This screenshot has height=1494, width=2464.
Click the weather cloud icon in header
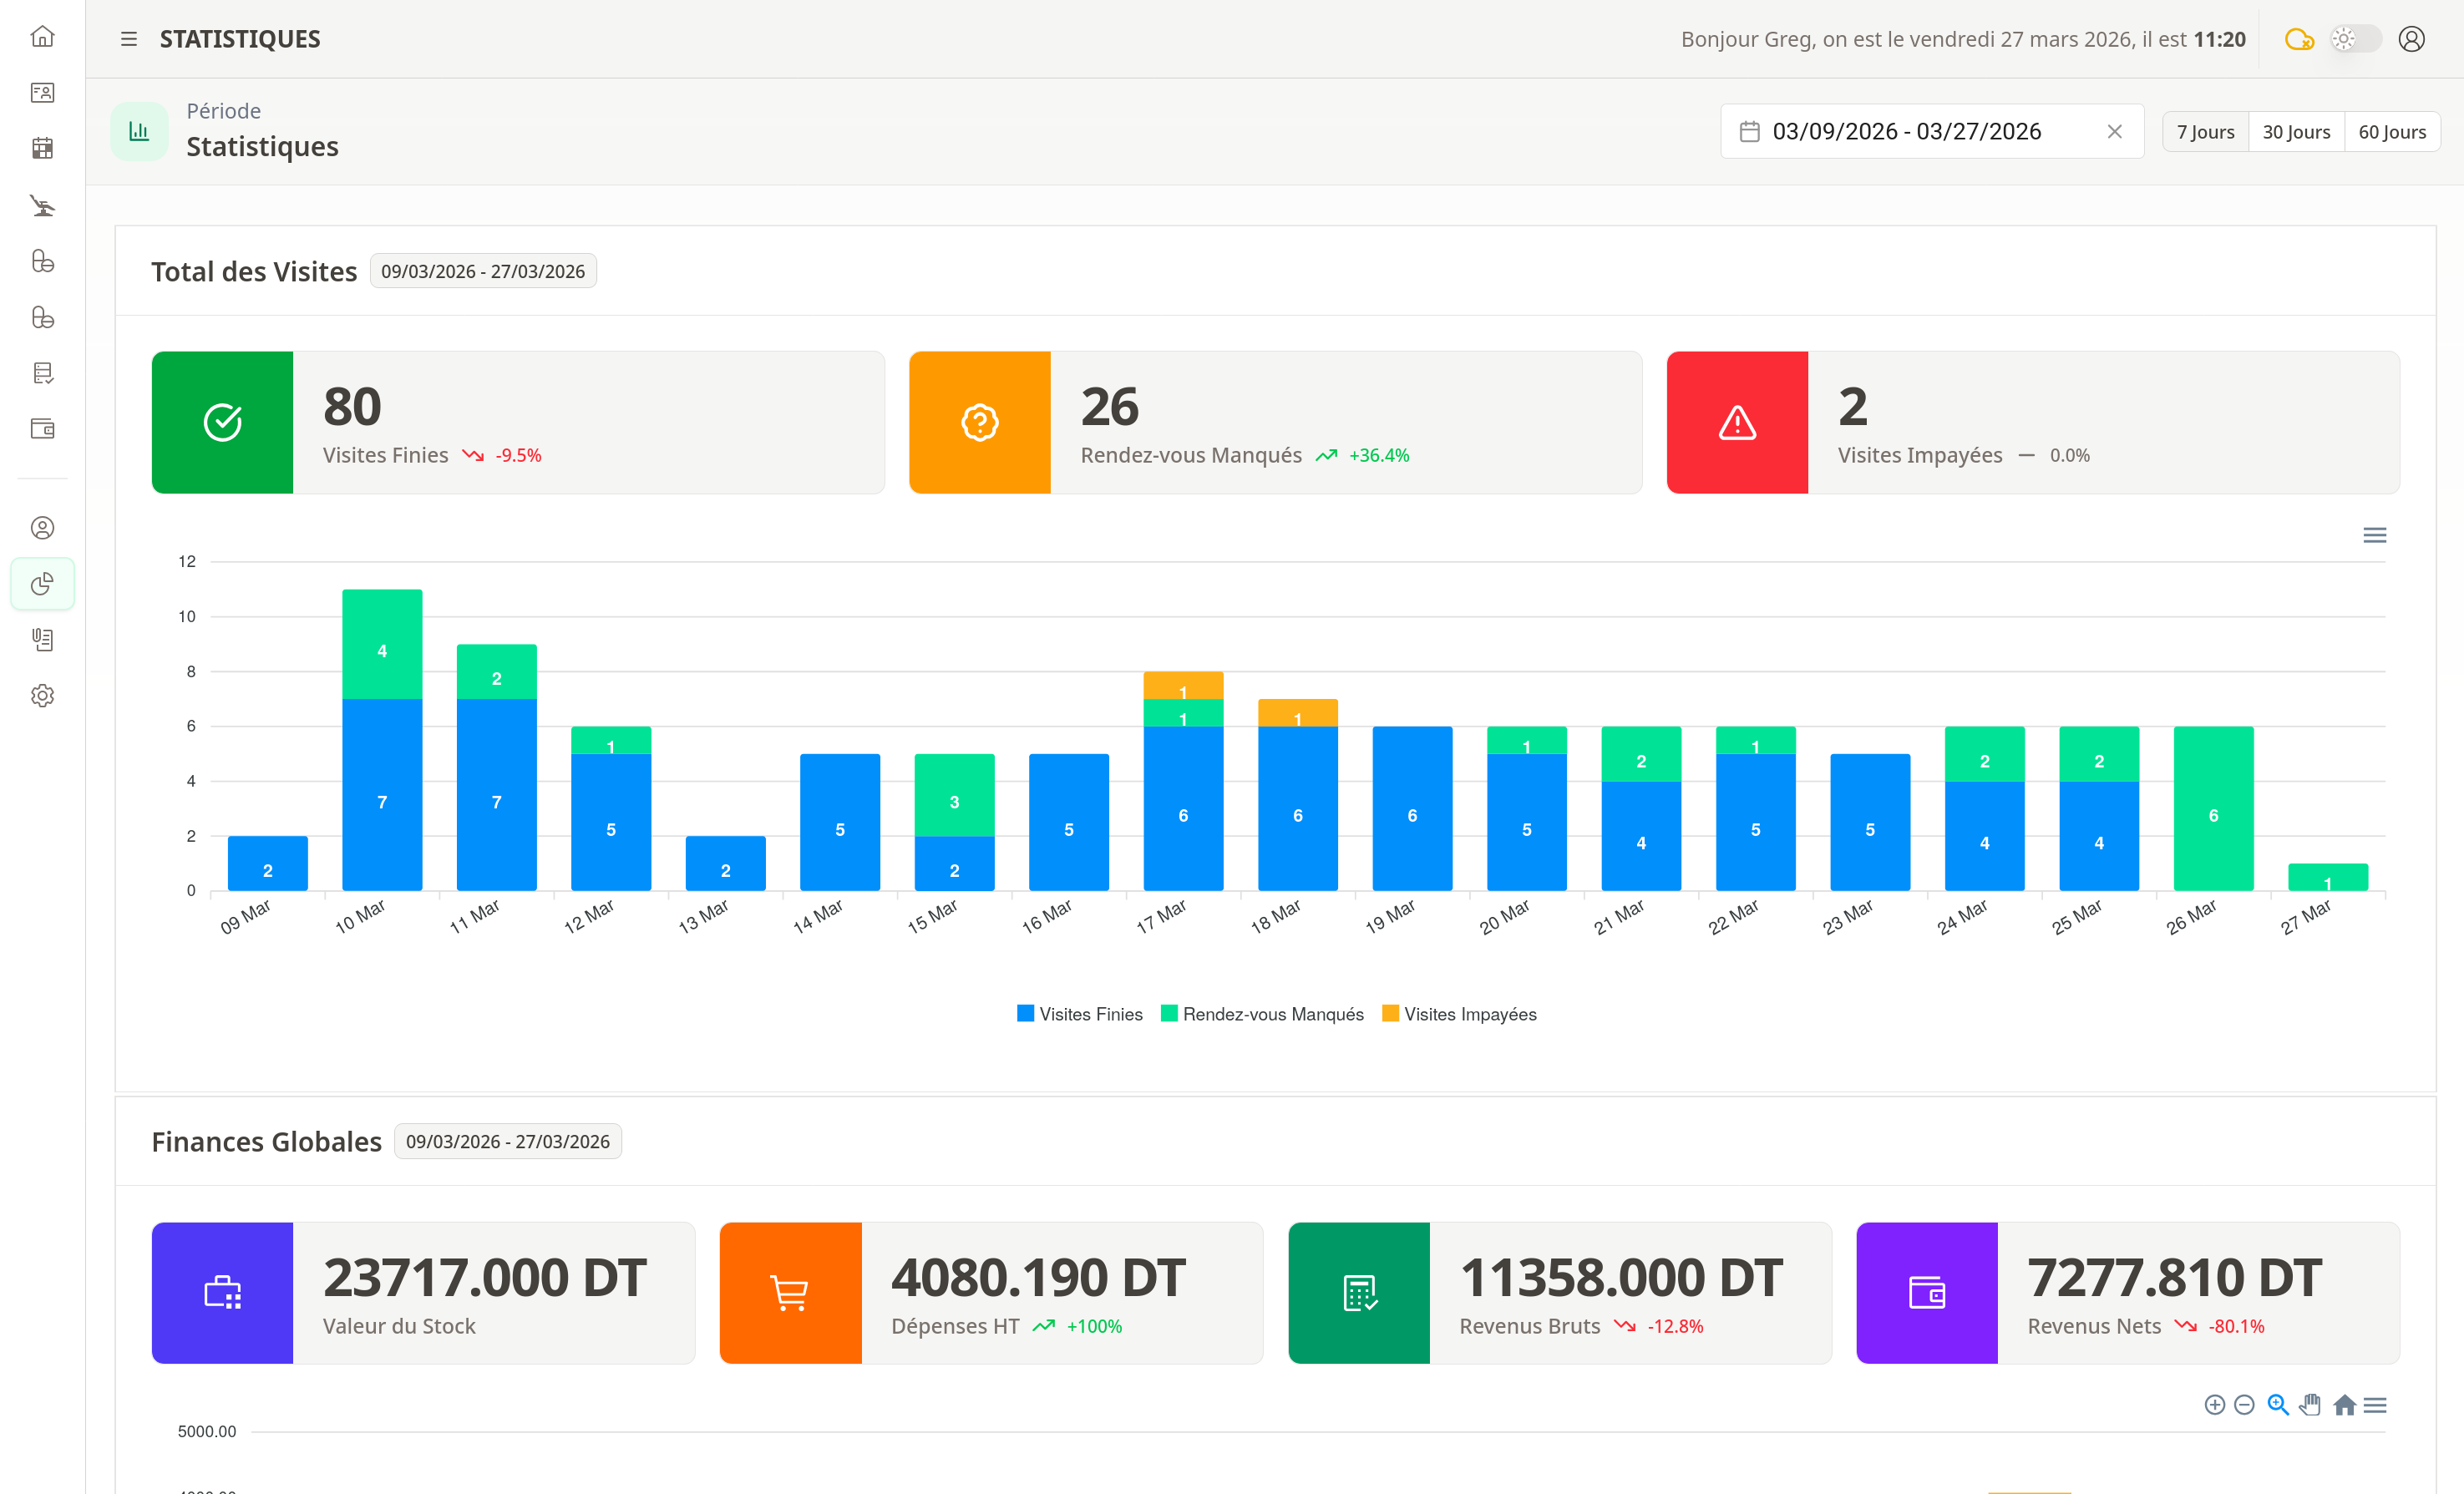pyautogui.click(x=2299, y=39)
